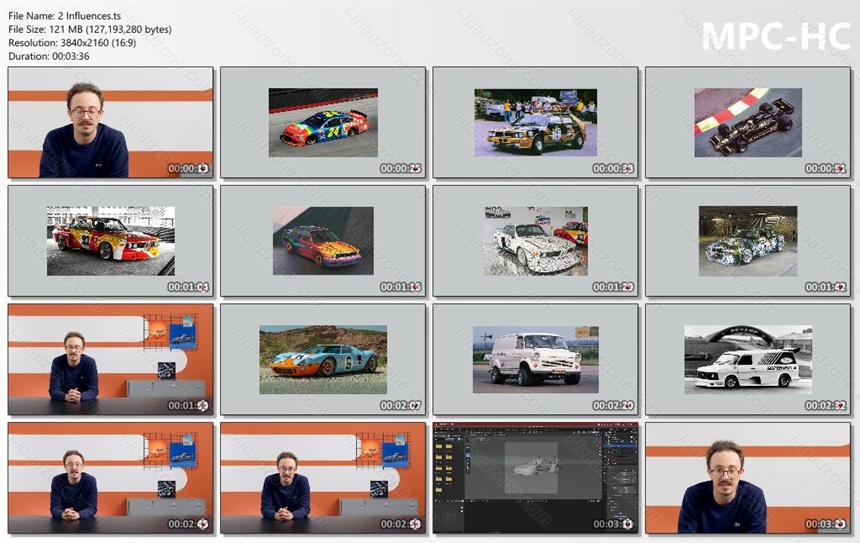This screenshot has height=543, width=860.
Task: Open the multicolored BMW M3 thumbnail at 00:01:16
Action: pyautogui.click(x=323, y=241)
